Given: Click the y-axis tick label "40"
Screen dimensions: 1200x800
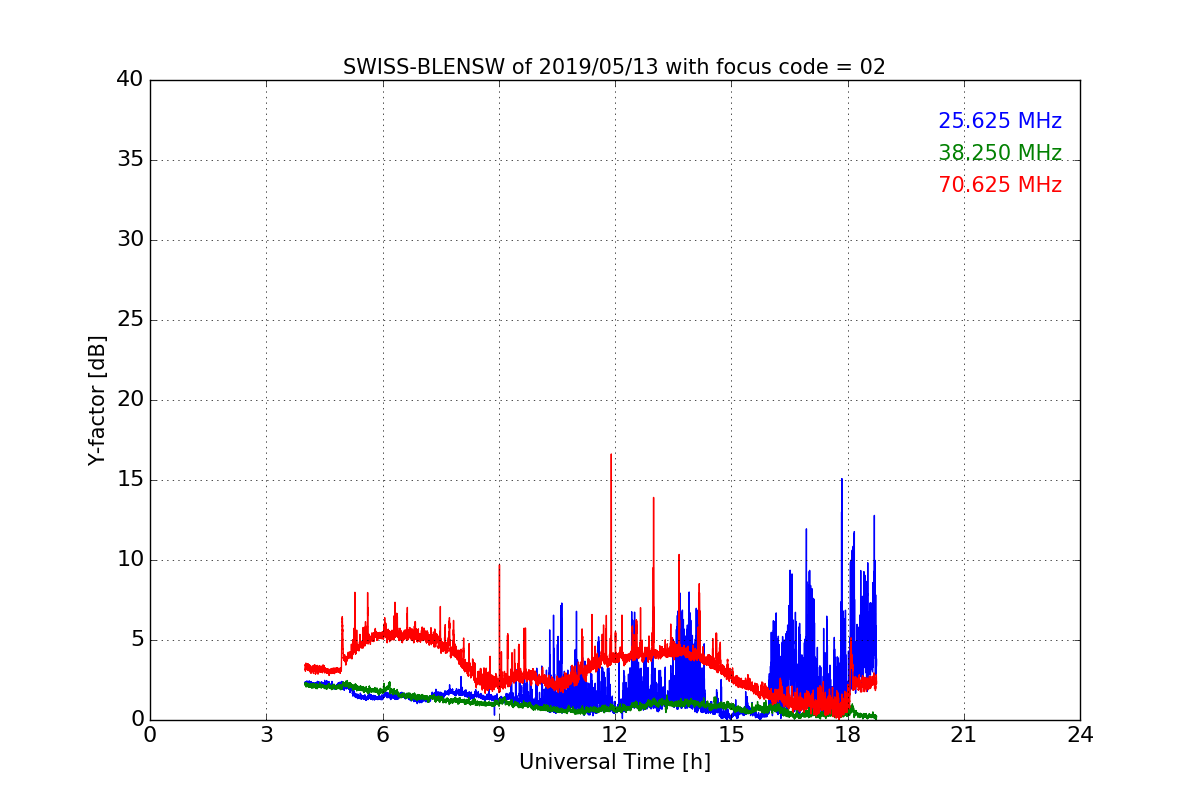Looking at the screenshot, I should pos(130,80).
